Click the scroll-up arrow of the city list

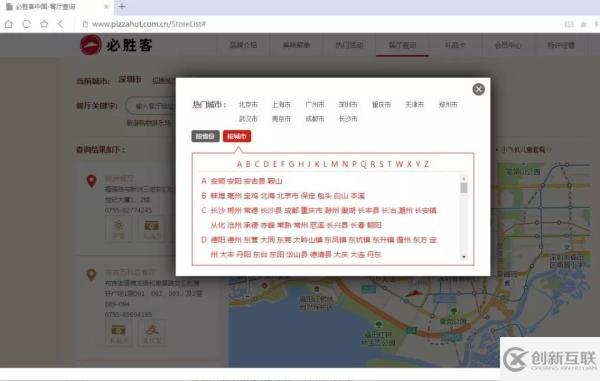click(464, 179)
